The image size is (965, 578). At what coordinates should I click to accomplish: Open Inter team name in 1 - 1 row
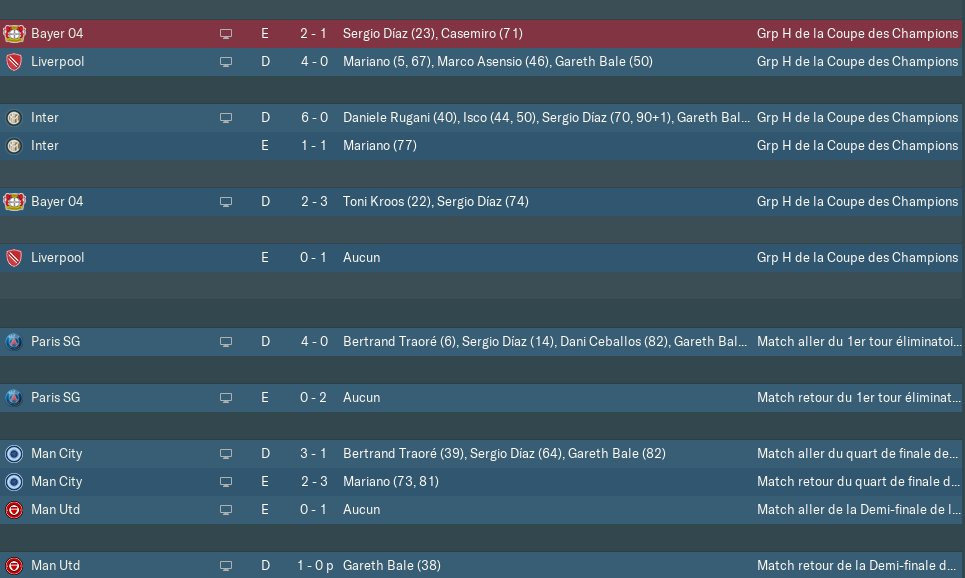45,146
